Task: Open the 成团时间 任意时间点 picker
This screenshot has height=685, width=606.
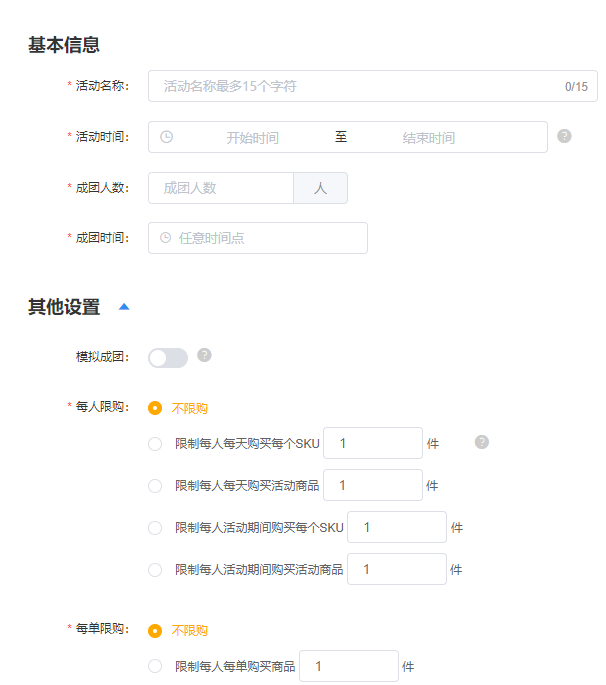Action: point(265,238)
